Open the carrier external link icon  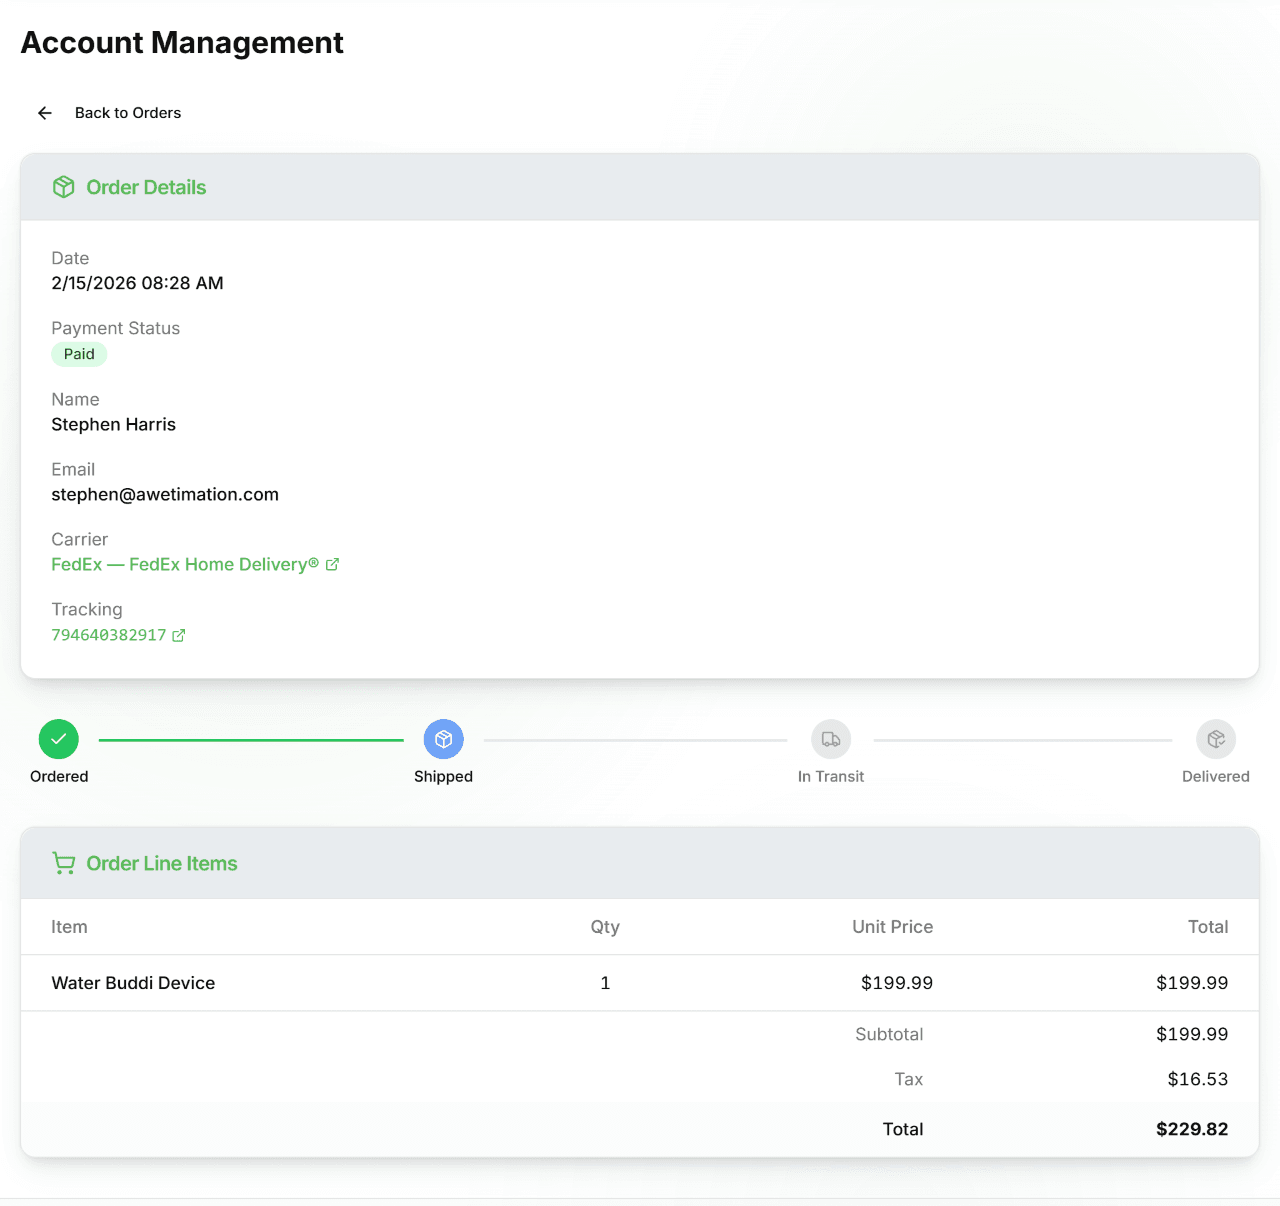[333, 564]
